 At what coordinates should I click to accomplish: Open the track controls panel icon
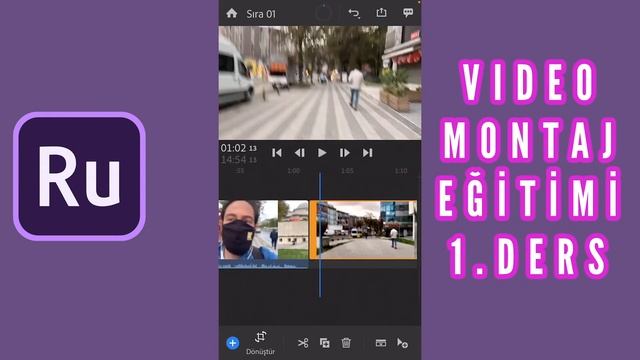(x=381, y=343)
